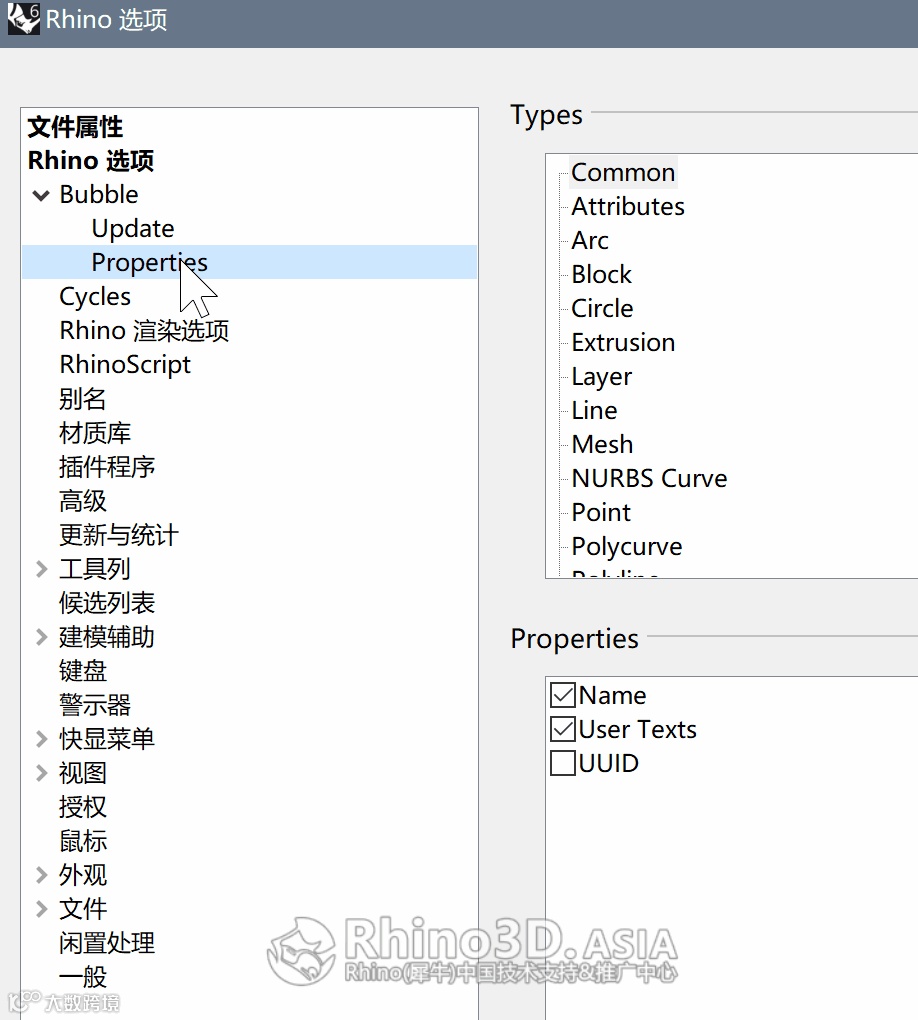Expand the 视图 tree node

coord(41,773)
